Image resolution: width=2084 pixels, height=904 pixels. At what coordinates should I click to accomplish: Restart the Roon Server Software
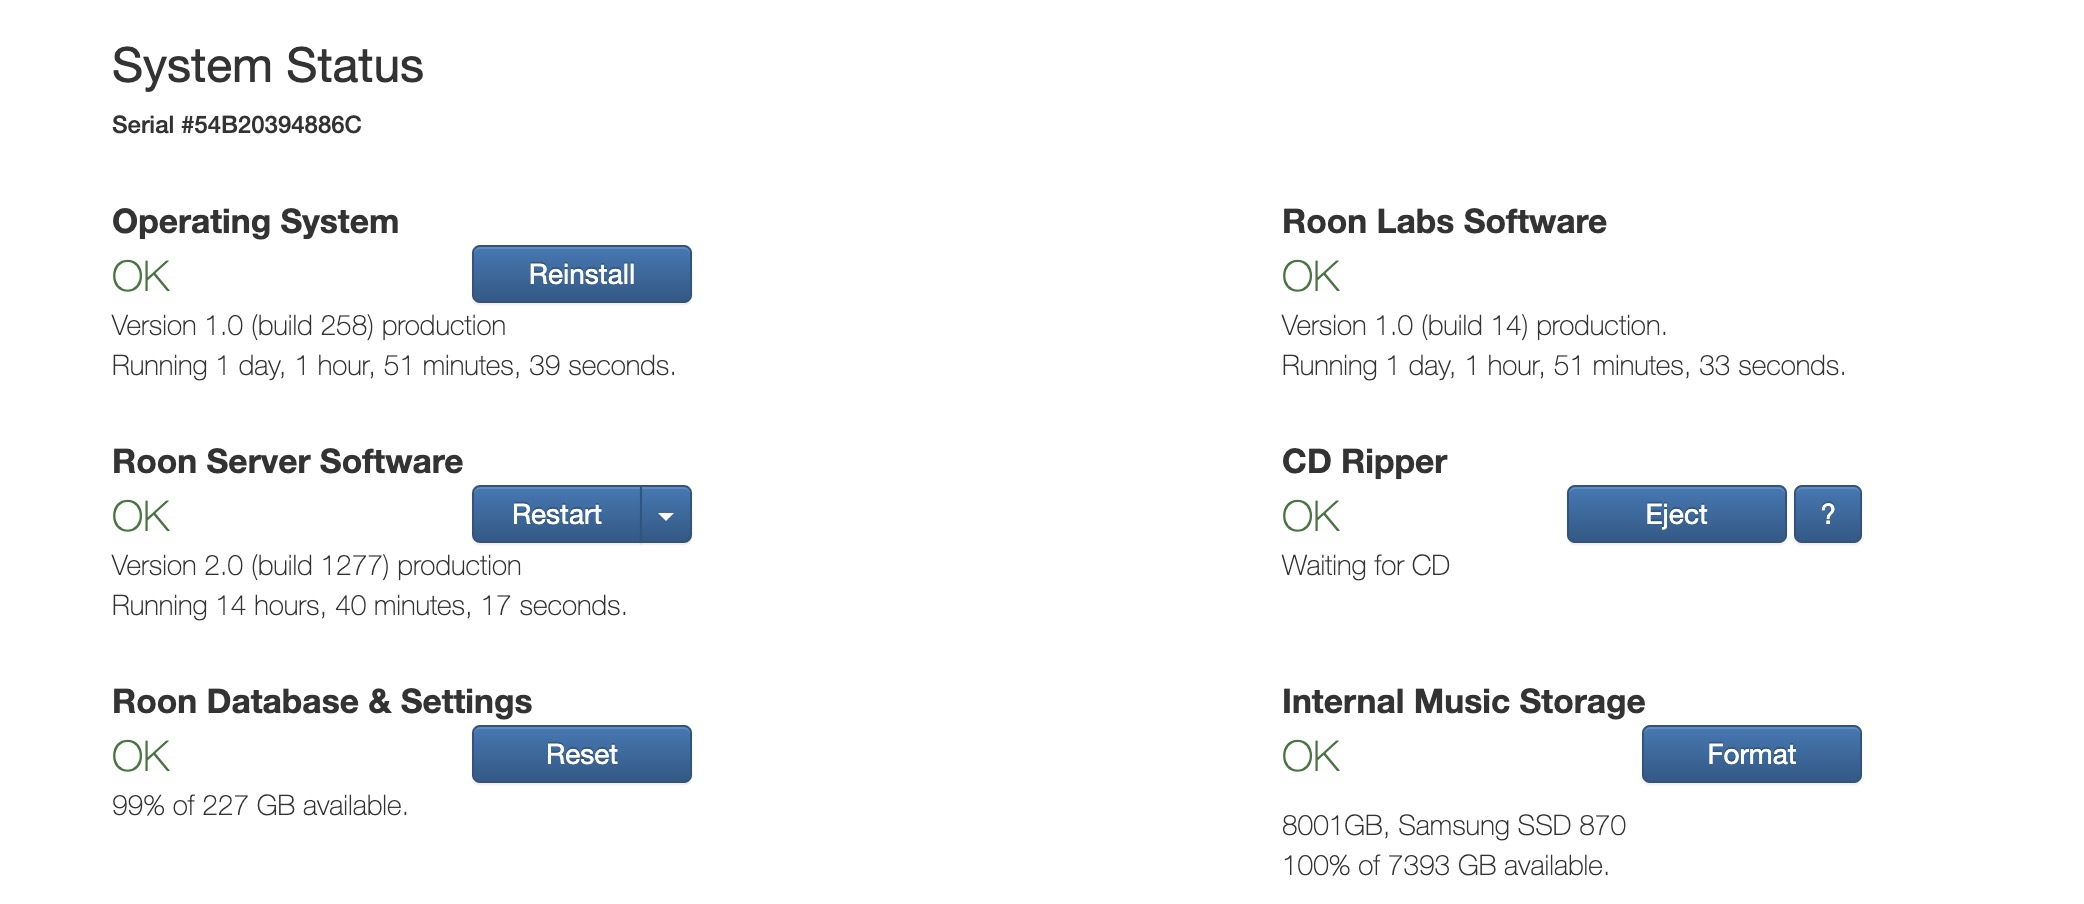(x=556, y=514)
